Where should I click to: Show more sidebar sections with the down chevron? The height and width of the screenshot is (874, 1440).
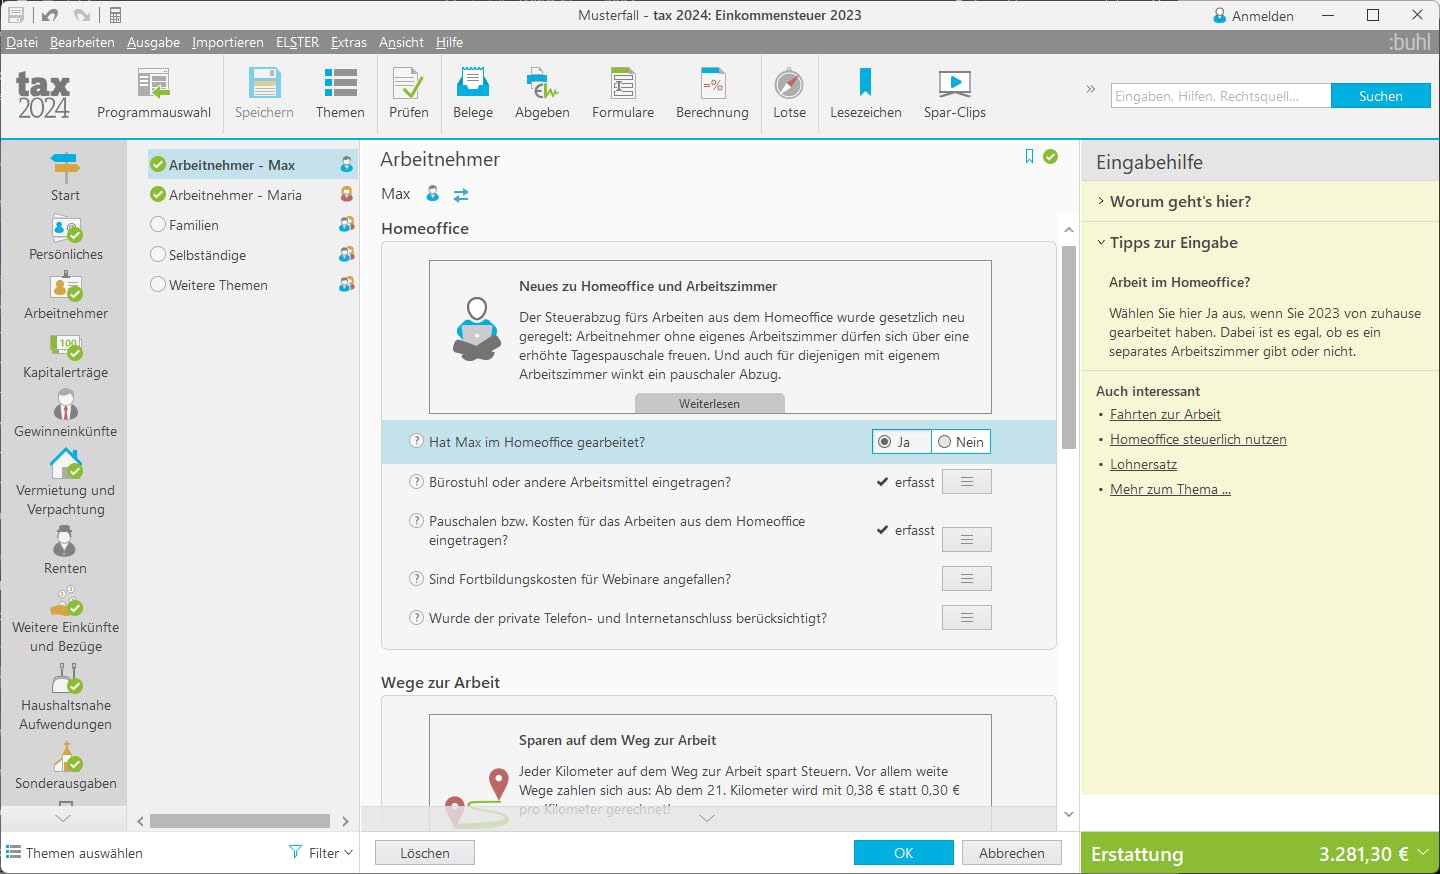63,818
